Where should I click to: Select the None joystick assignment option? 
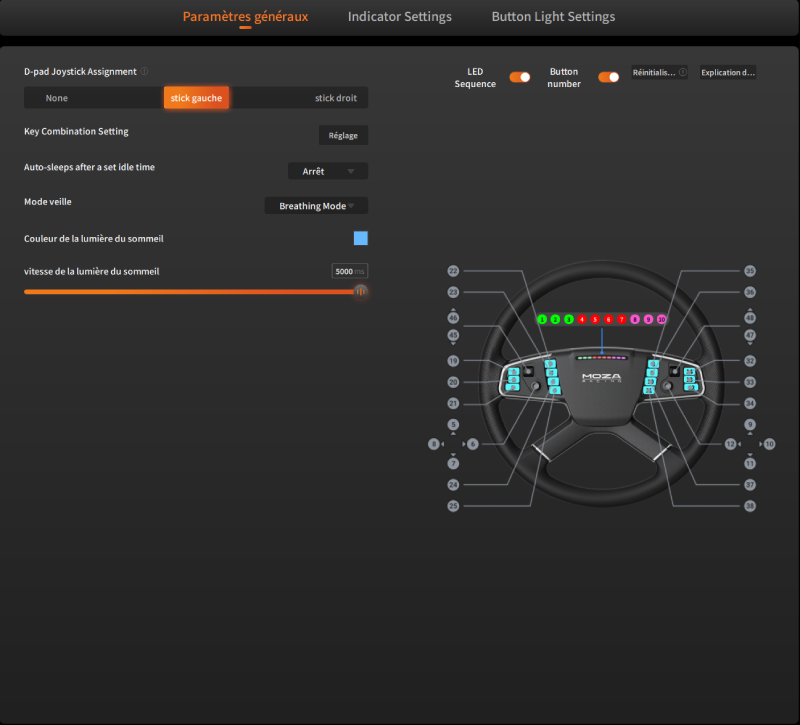[57, 98]
